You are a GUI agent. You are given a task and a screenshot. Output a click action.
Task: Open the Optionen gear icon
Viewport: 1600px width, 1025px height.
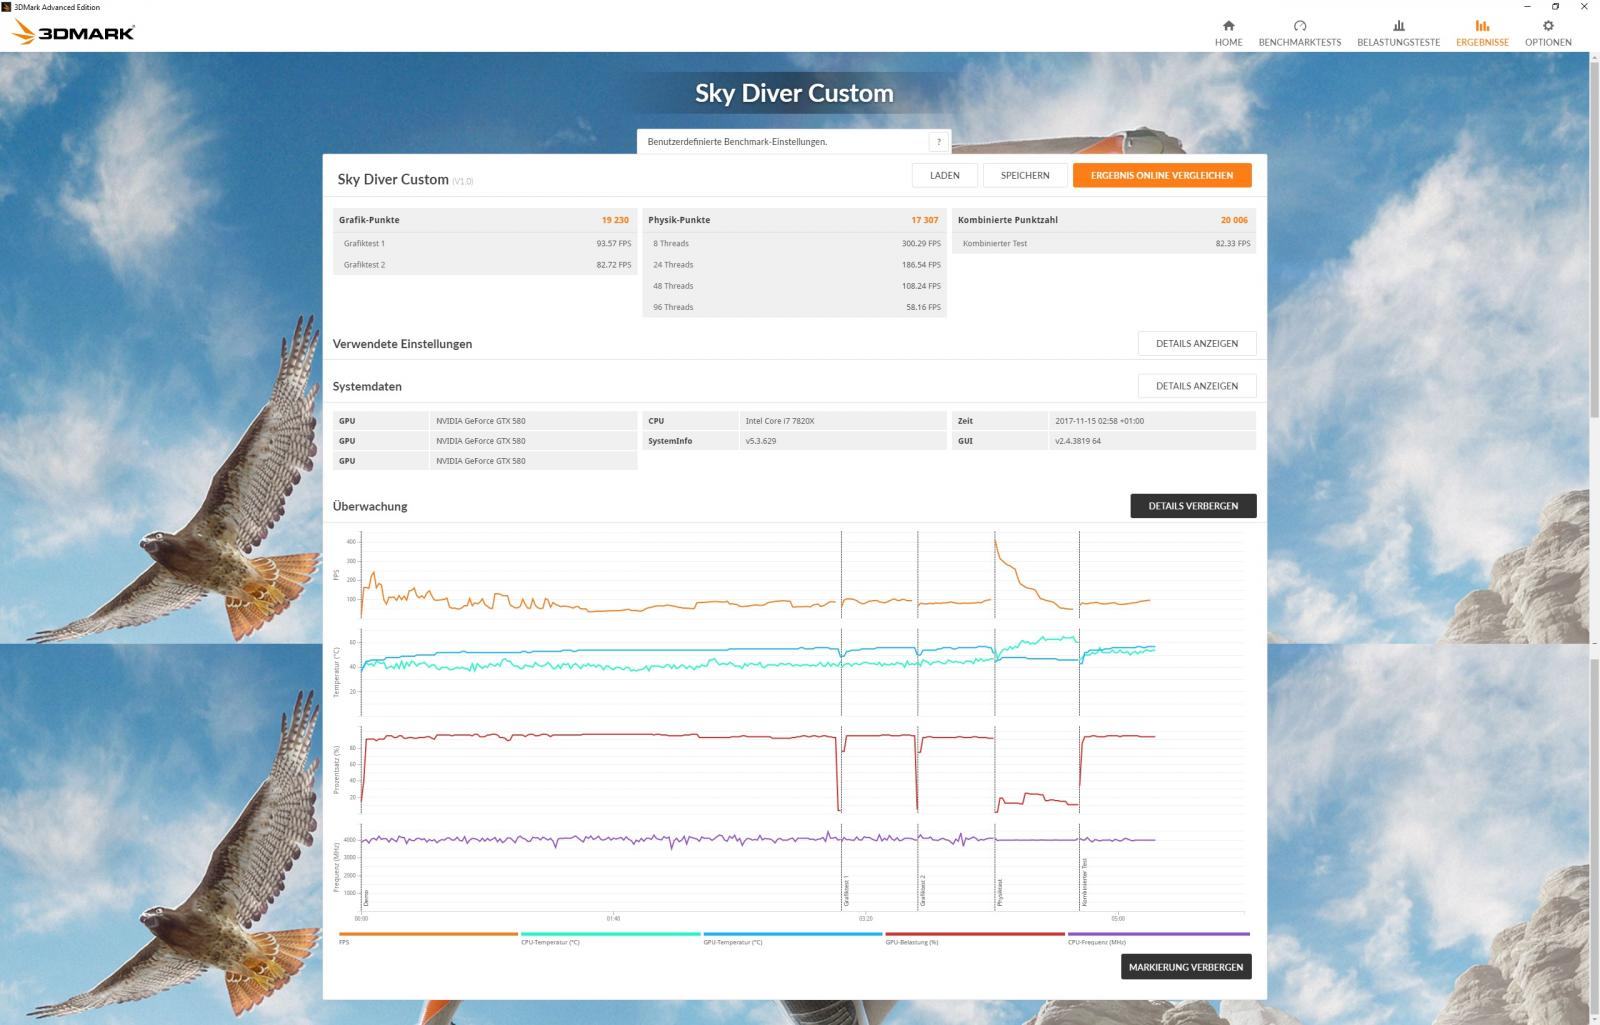(x=1548, y=26)
